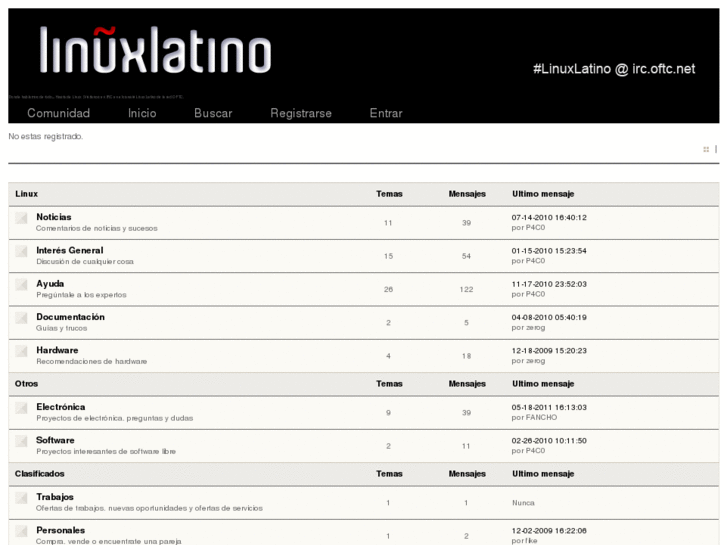
Task: Click the Ayuda forum status icon
Action: (x=21, y=285)
